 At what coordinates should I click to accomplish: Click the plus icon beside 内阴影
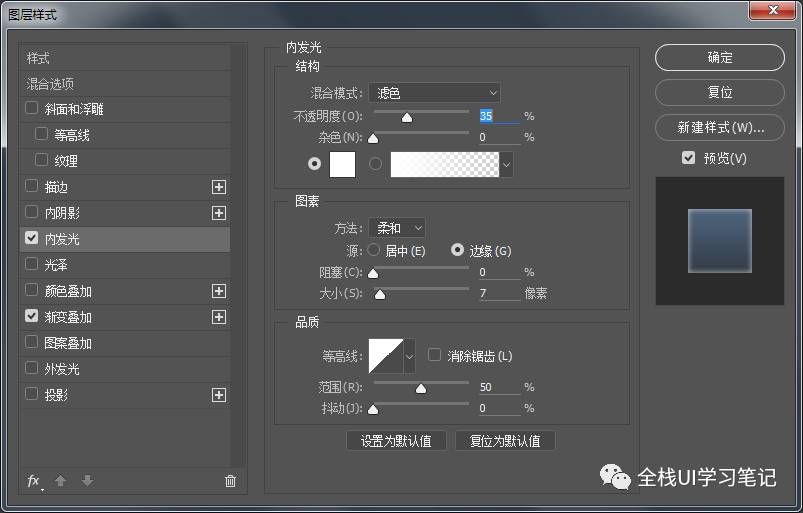pos(219,213)
